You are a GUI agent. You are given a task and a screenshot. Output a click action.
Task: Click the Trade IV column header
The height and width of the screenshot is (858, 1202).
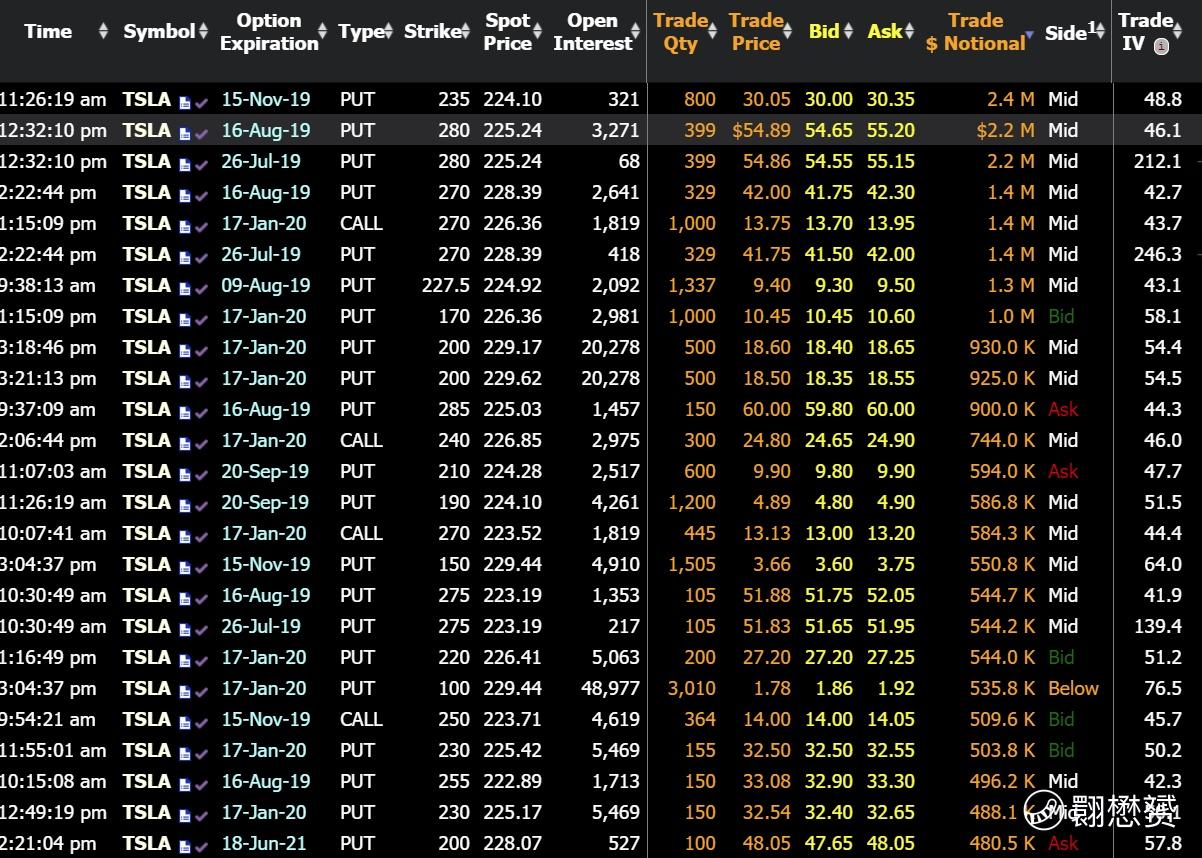pos(1145,32)
